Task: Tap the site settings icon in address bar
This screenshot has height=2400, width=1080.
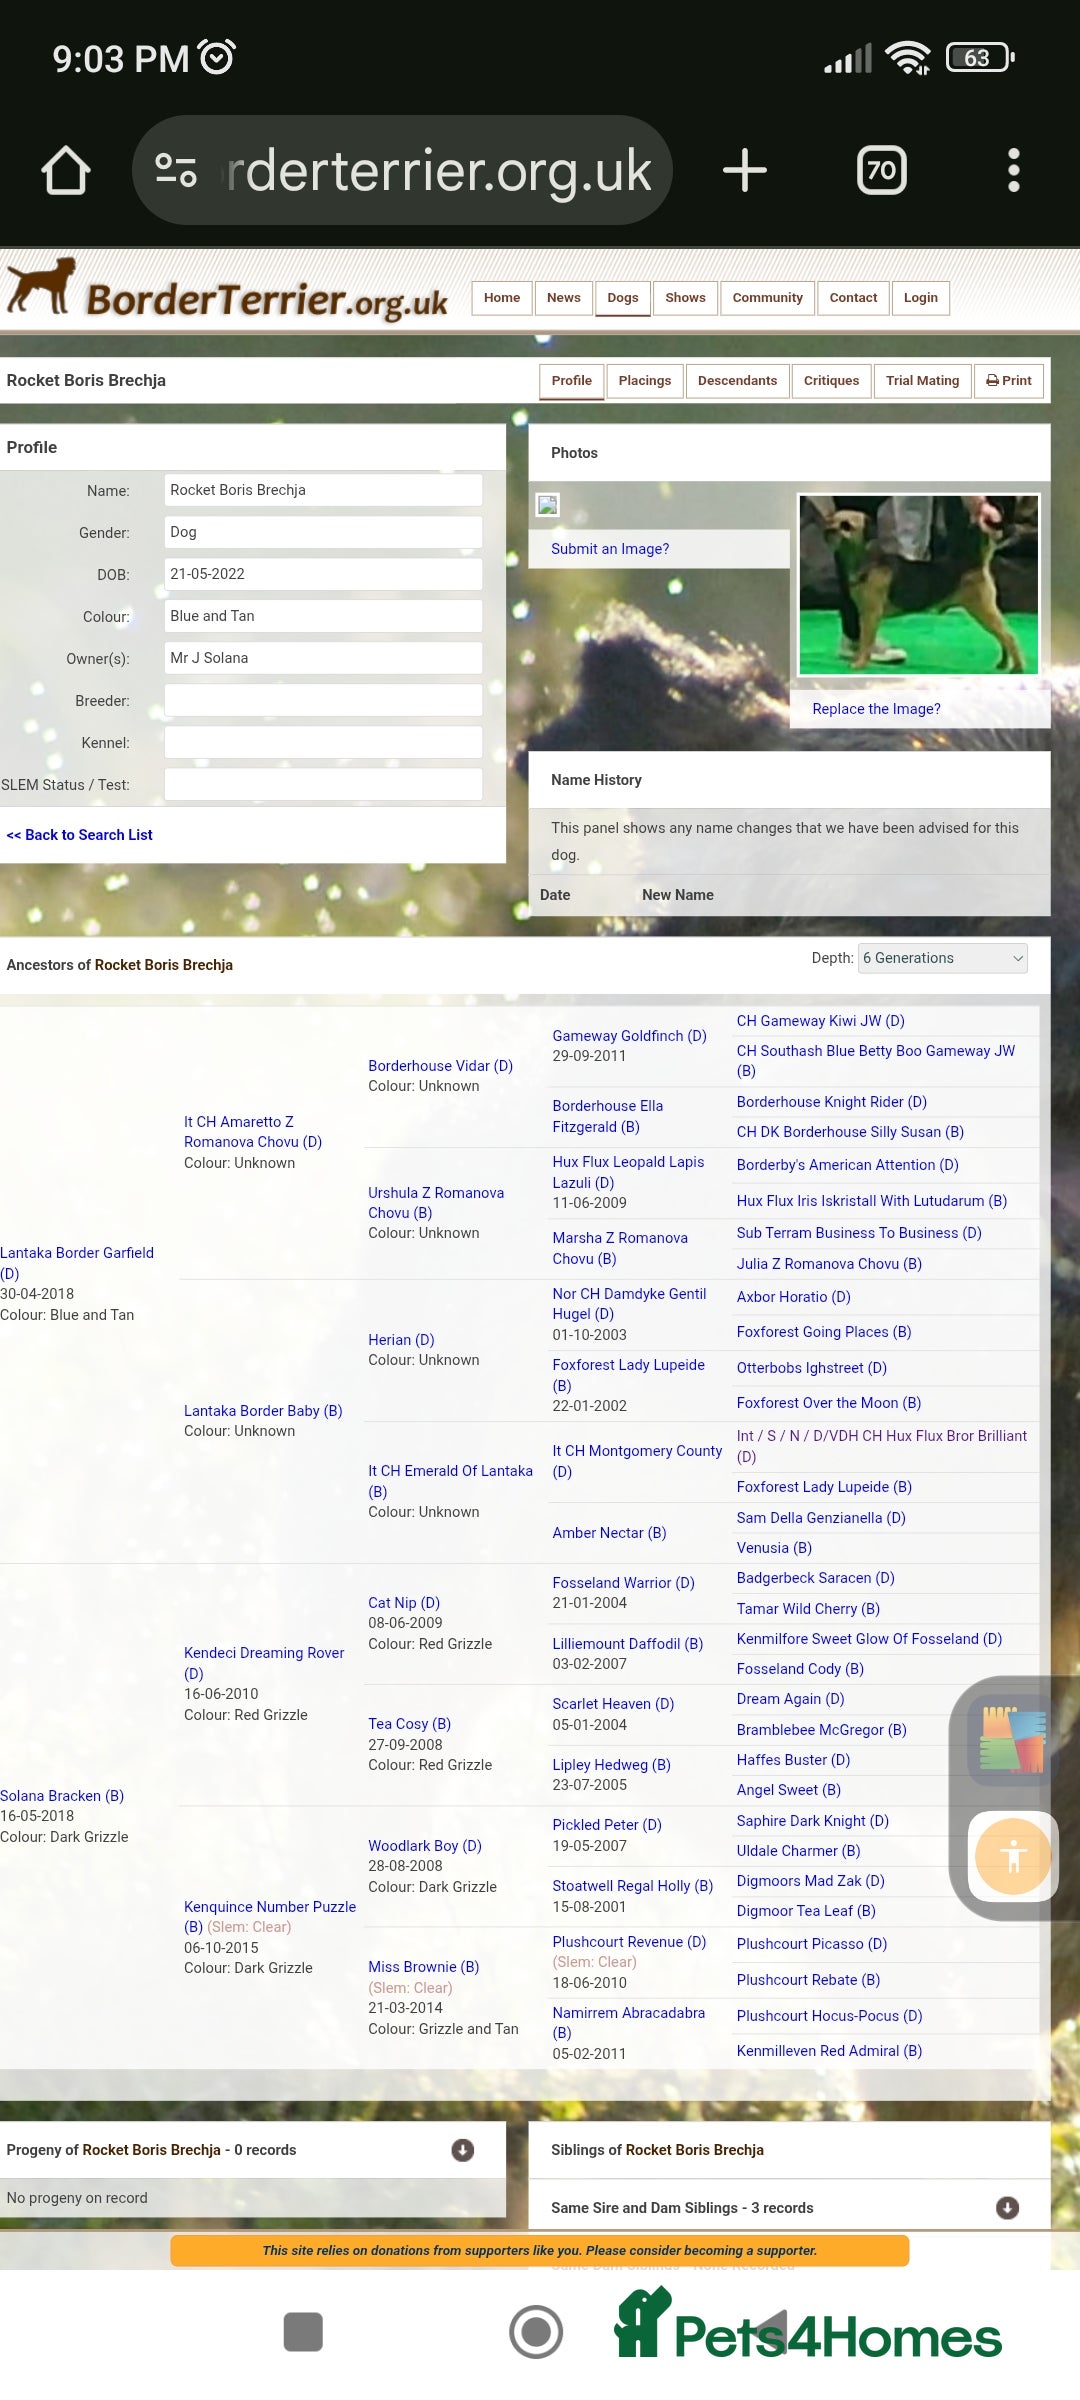Action: coord(176,170)
